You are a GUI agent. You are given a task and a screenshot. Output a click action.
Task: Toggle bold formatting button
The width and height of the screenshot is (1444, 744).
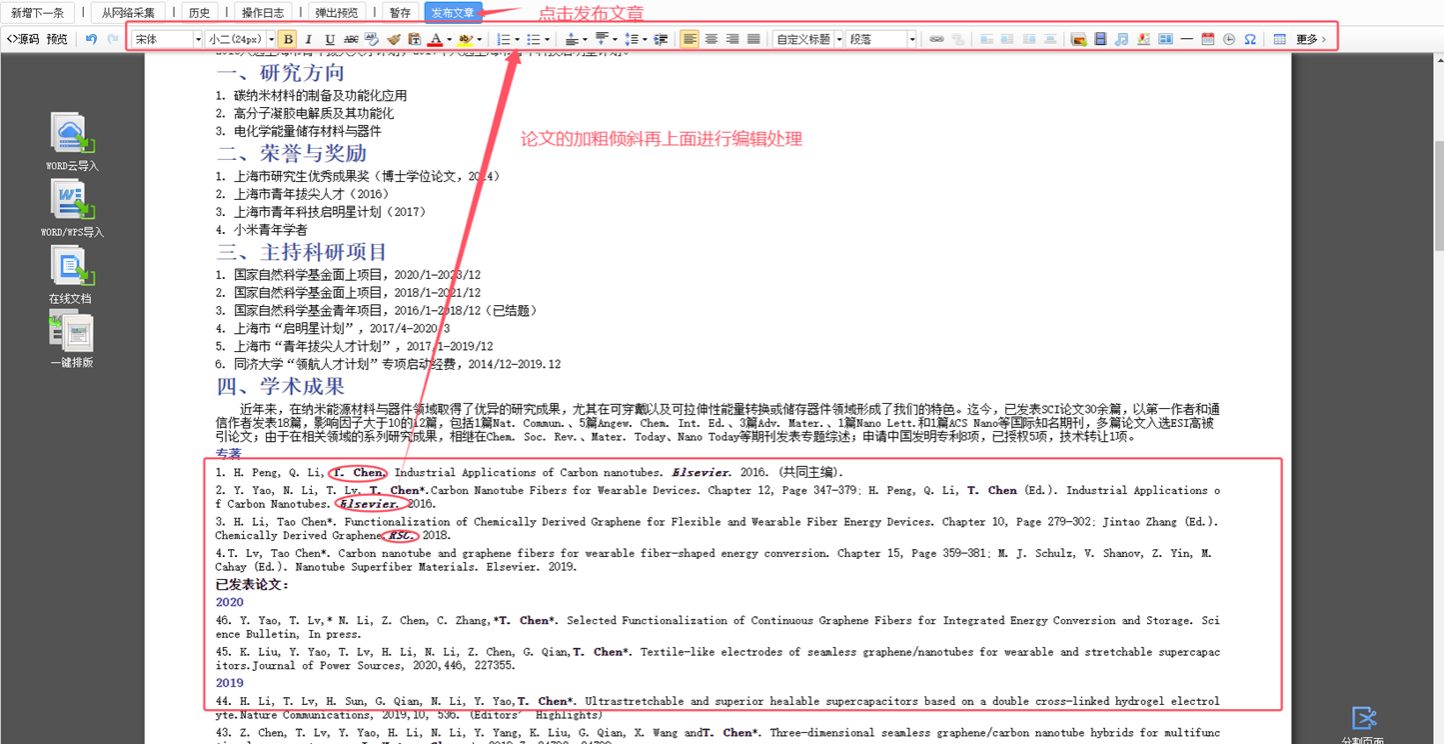tap(288, 39)
